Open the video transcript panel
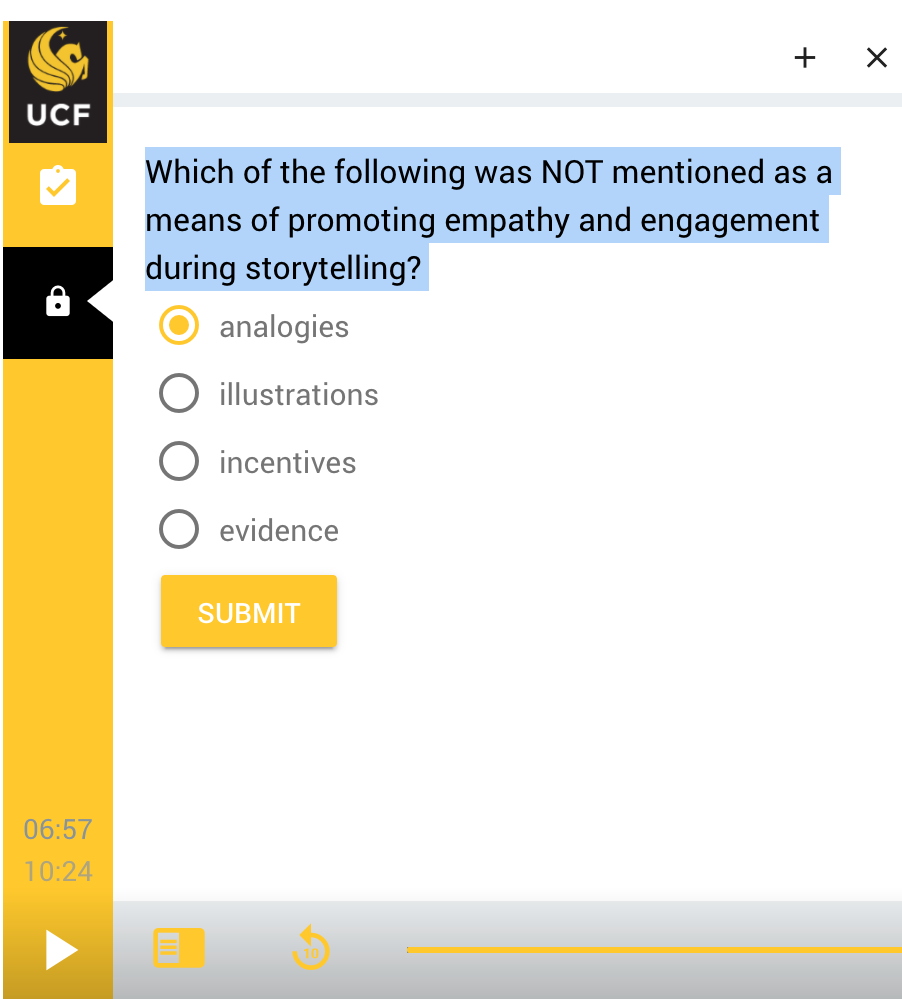This screenshot has height=999, width=902. [179, 947]
